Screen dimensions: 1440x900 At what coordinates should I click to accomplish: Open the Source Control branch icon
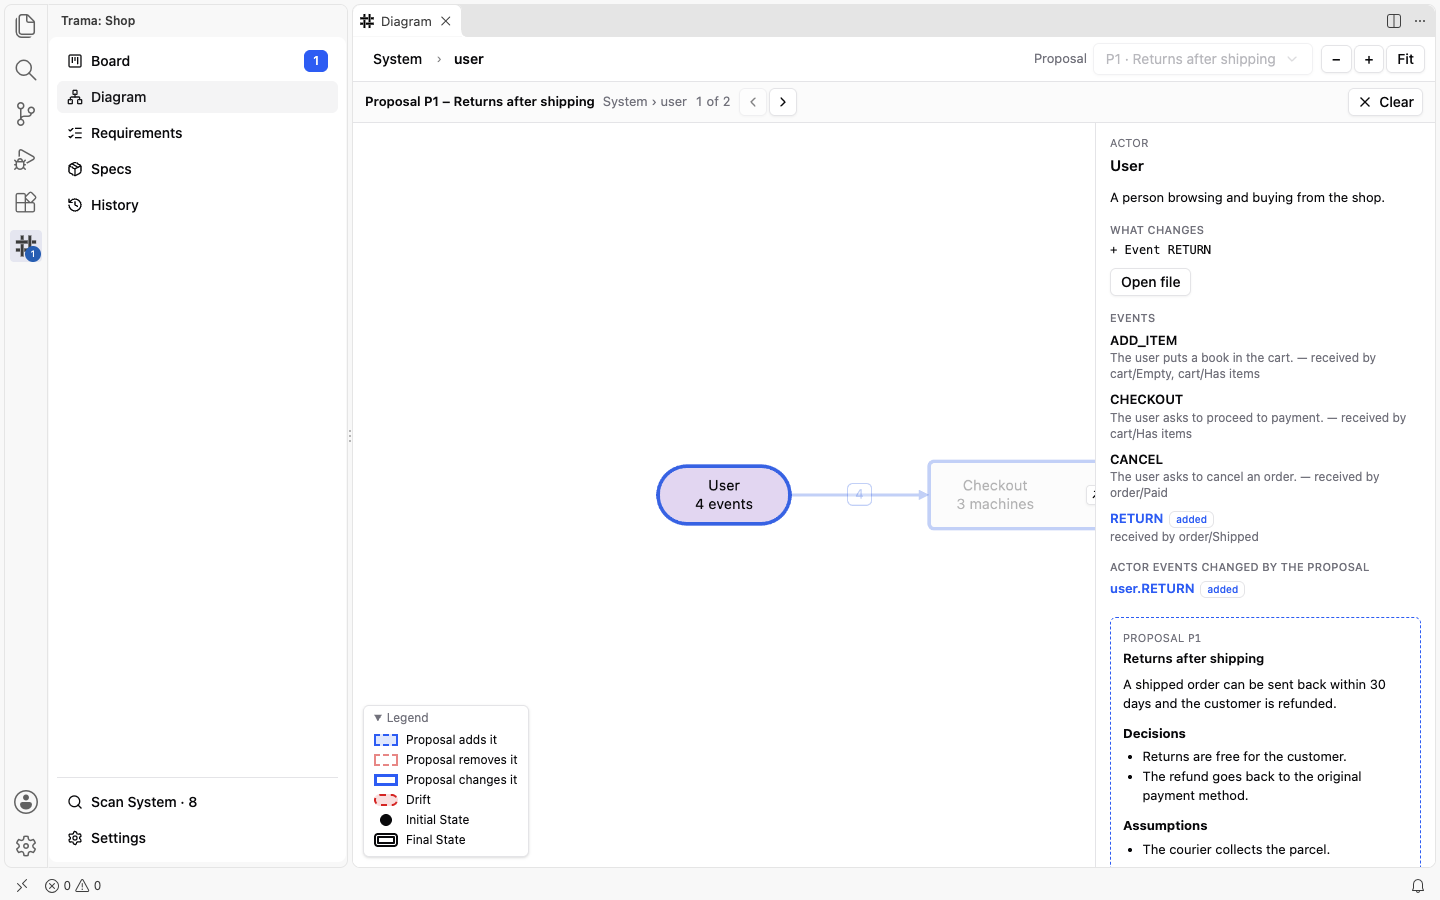tap(26, 114)
